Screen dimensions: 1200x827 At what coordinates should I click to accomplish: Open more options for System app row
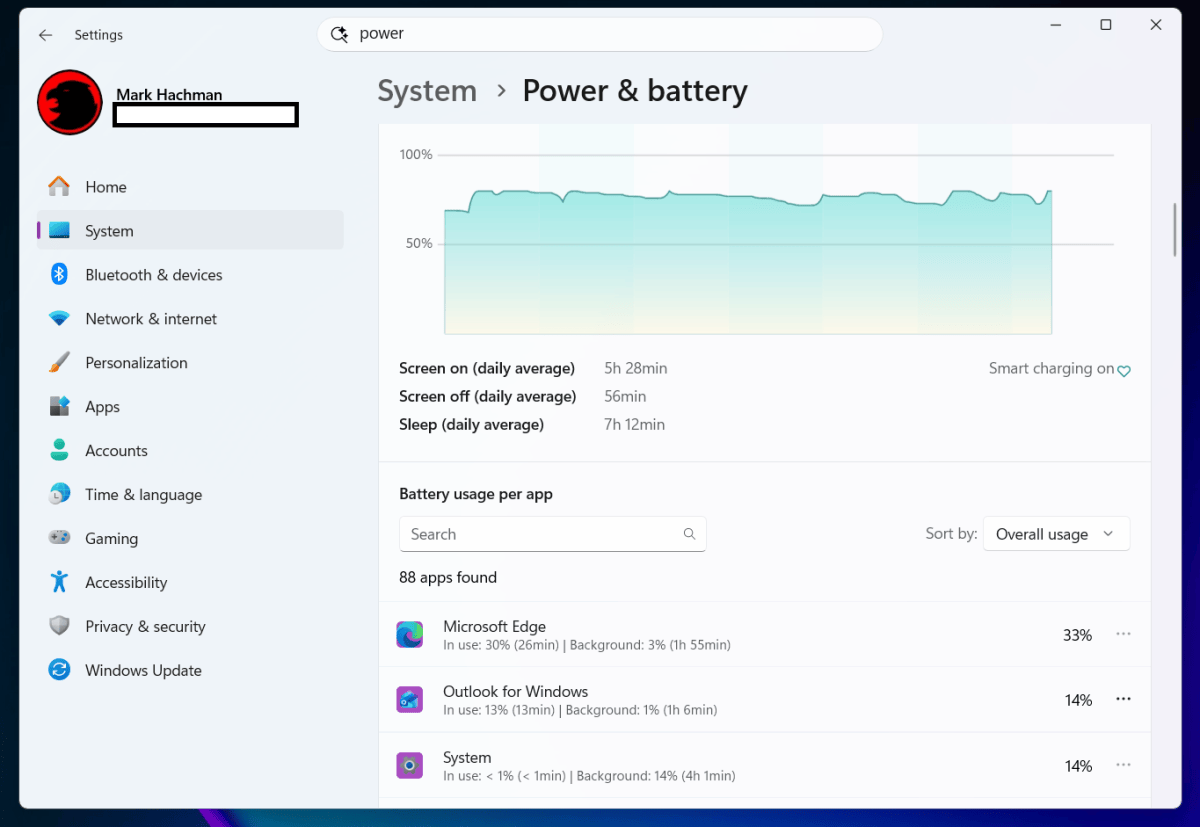[1123, 765]
